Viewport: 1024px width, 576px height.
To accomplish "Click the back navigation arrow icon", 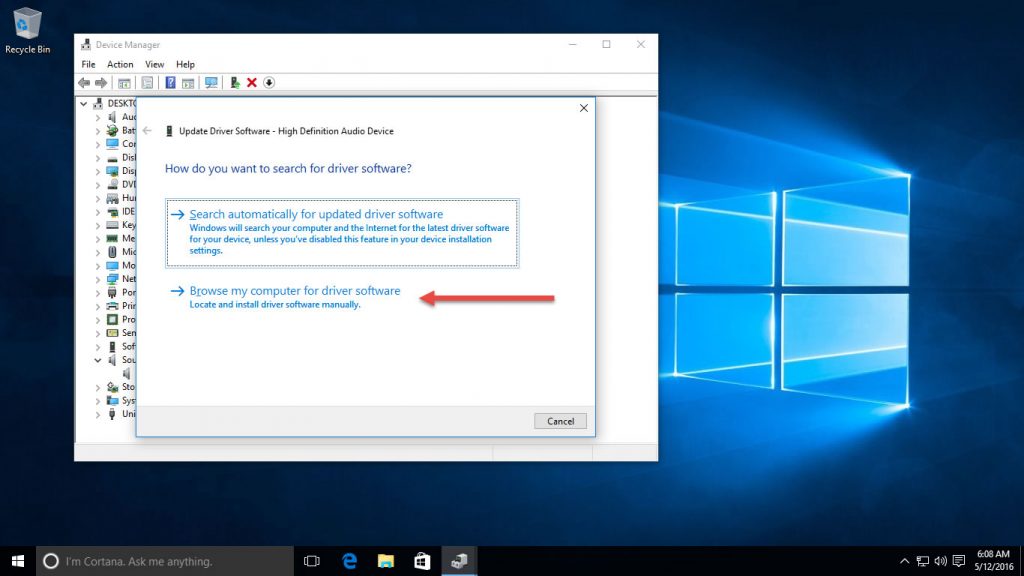I will [x=83, y=83].
